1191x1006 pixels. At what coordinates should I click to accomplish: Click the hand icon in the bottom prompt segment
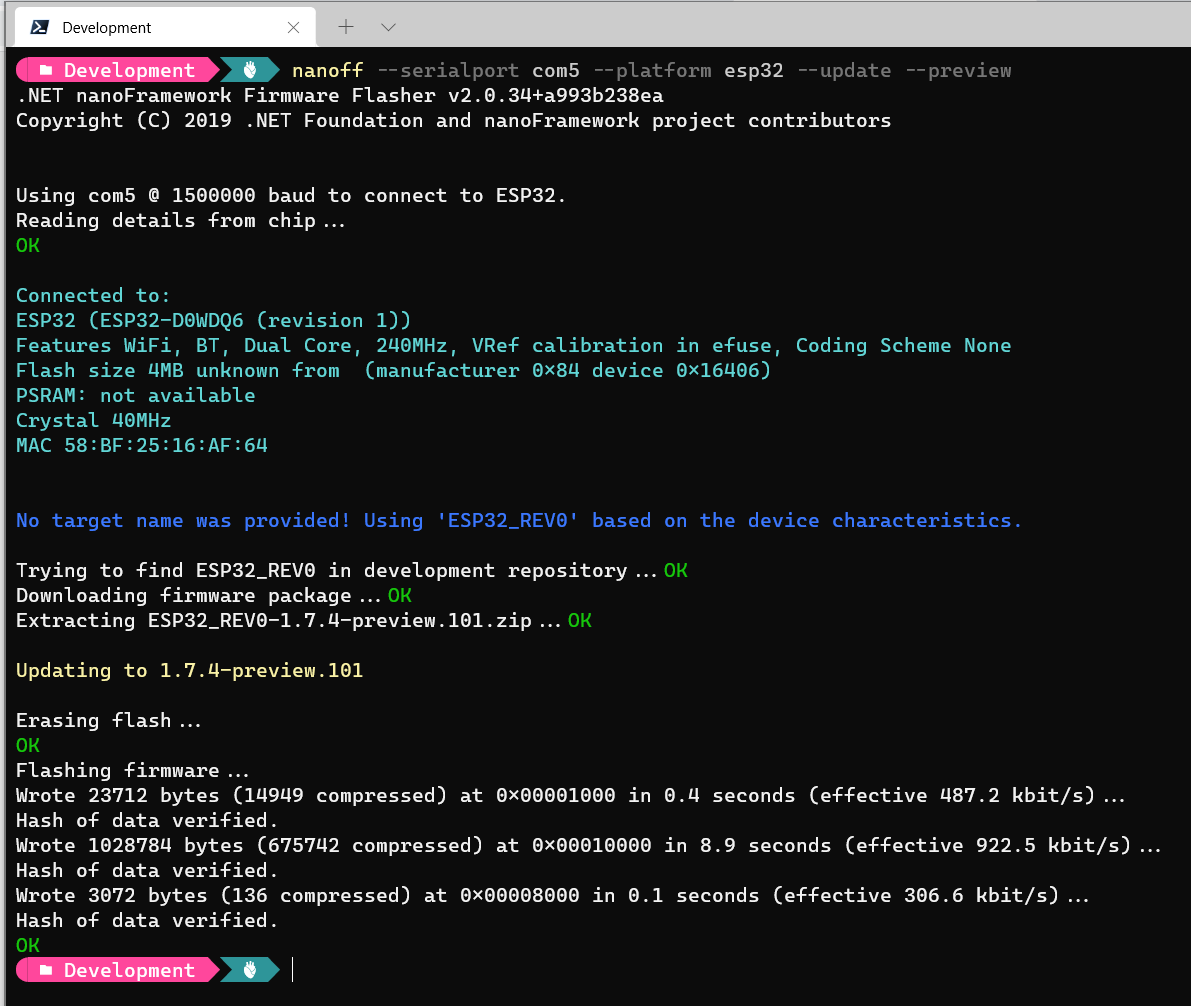point(249,970)
